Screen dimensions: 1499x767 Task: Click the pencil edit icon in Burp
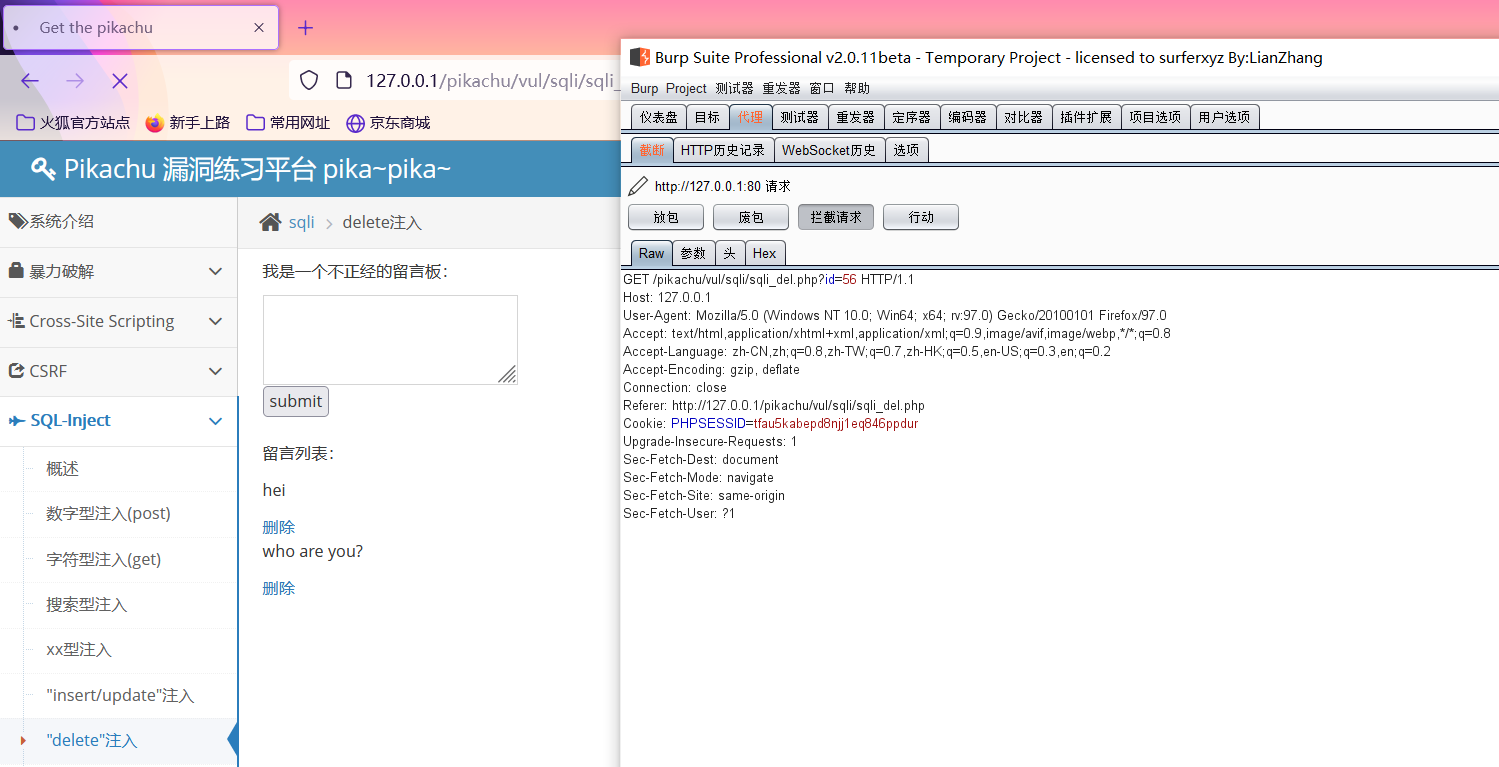(637, 186)
